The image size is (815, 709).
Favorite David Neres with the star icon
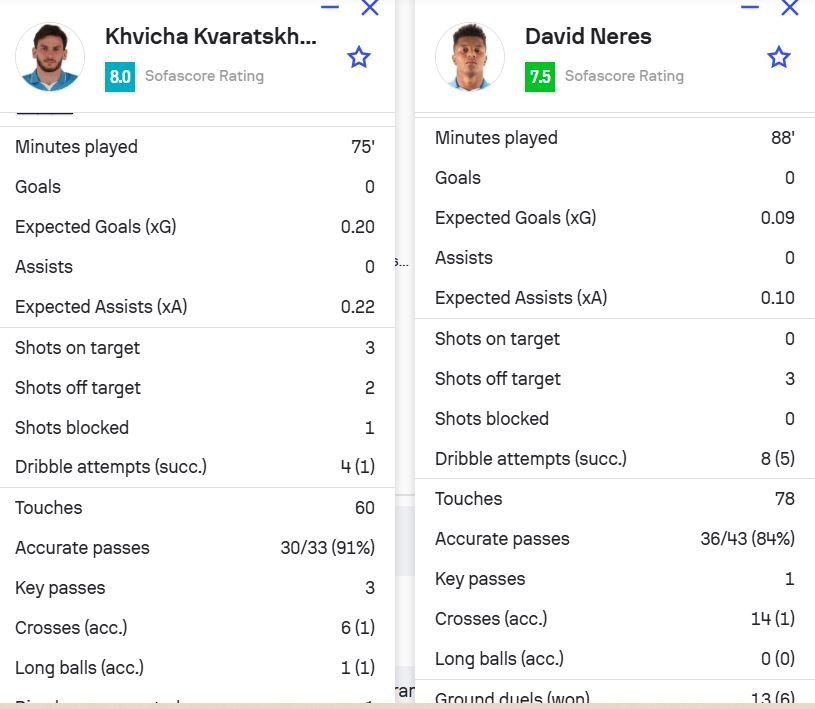click(779, 57)
